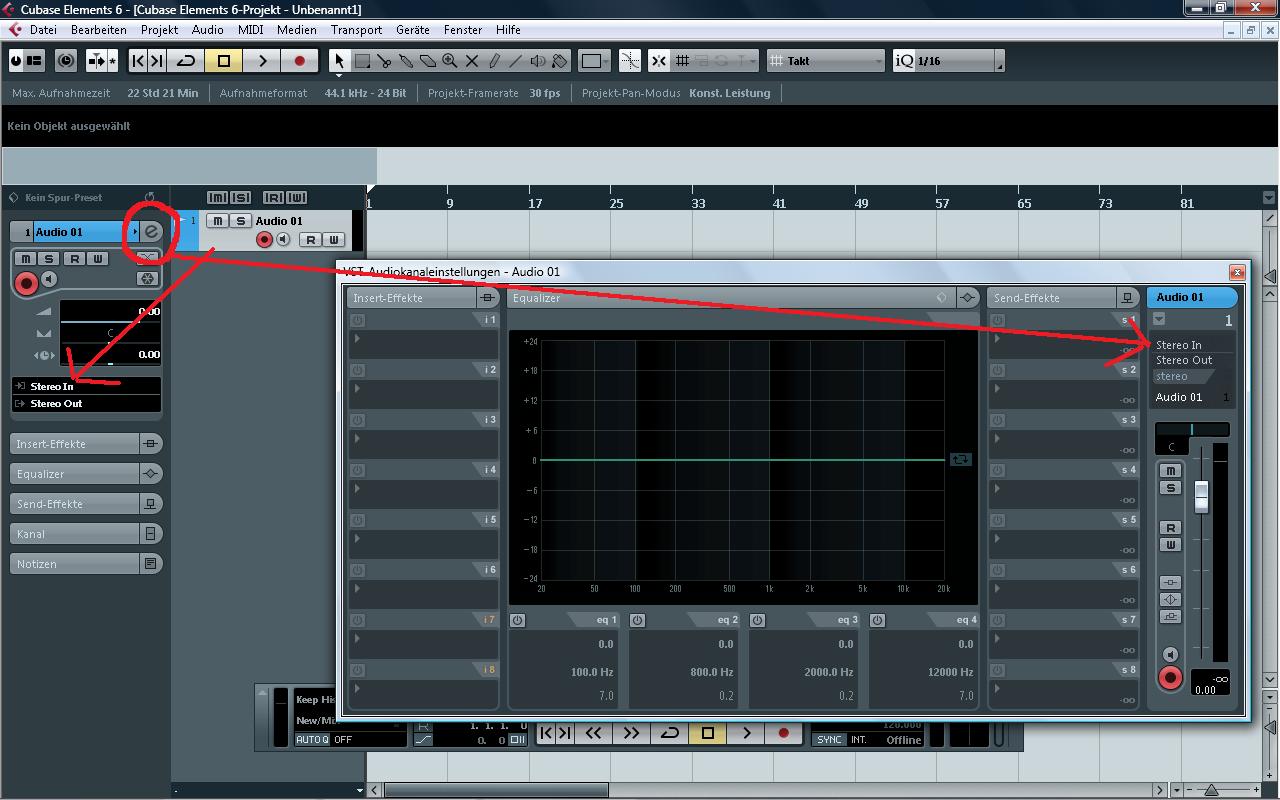Select the Line tool

point(516,61)
